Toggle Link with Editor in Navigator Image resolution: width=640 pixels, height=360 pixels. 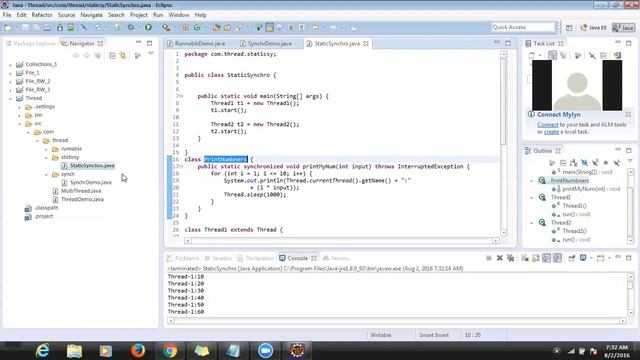[x=123, y=56]
